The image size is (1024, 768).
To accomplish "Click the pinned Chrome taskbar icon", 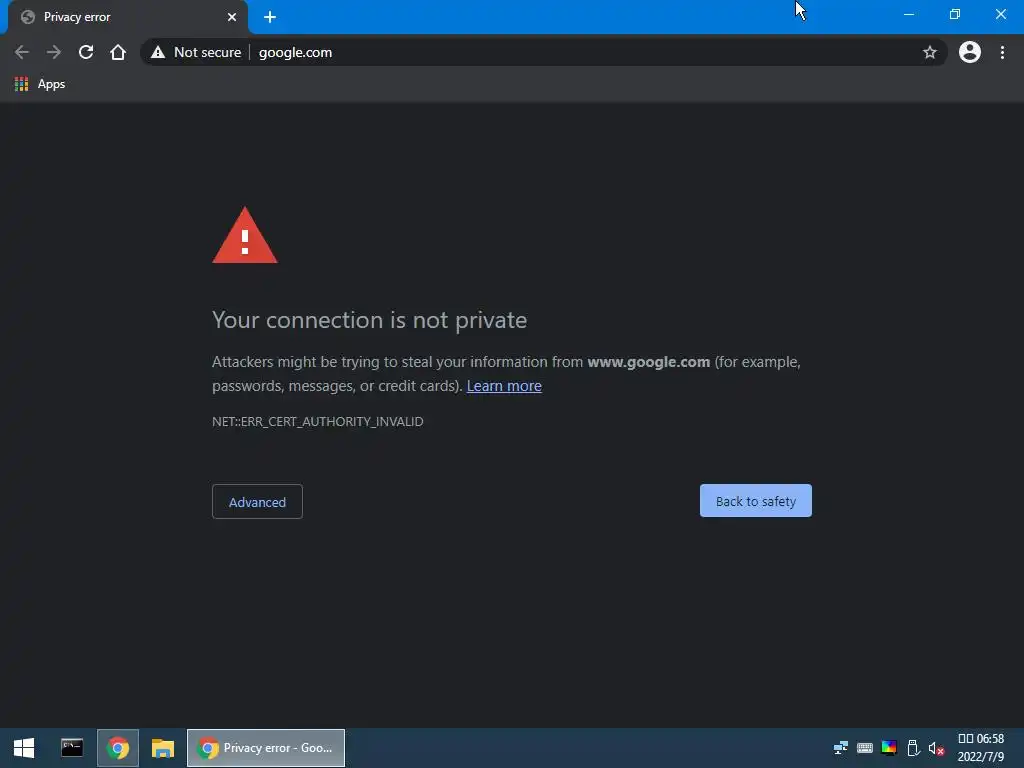I will pos(118,748).
